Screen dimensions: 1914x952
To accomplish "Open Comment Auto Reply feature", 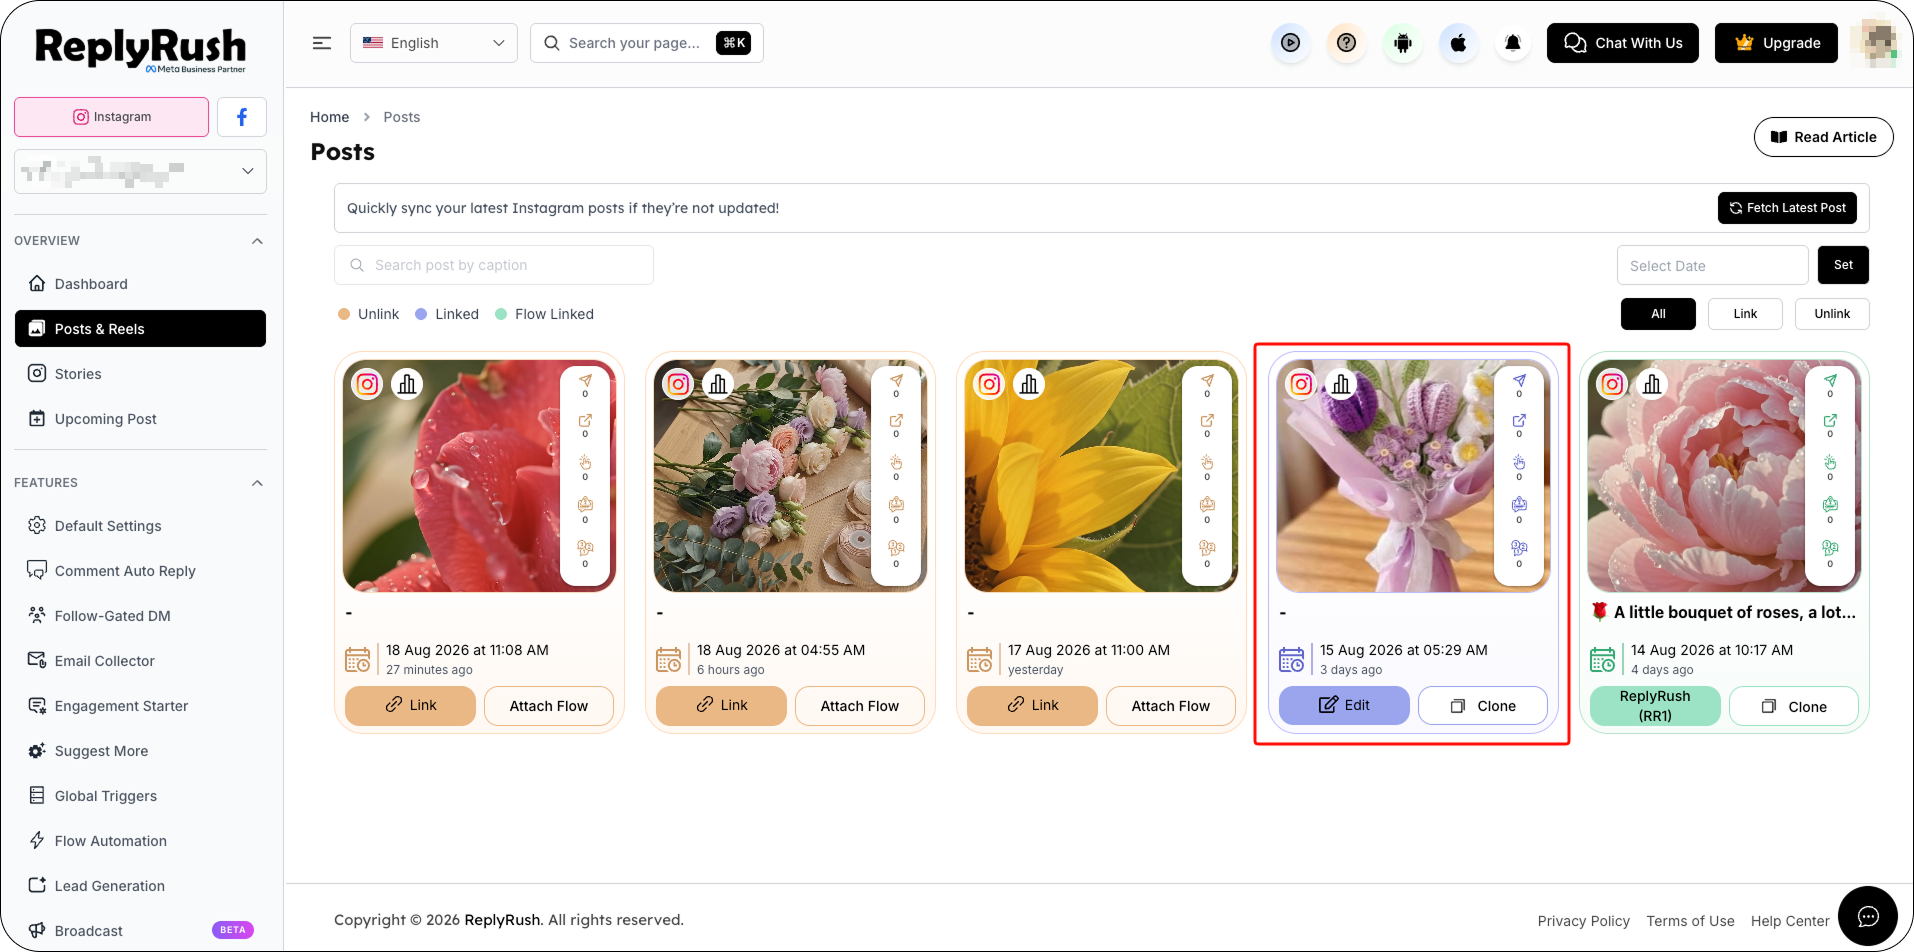I will pyautogui.click(x=125, y=571).
